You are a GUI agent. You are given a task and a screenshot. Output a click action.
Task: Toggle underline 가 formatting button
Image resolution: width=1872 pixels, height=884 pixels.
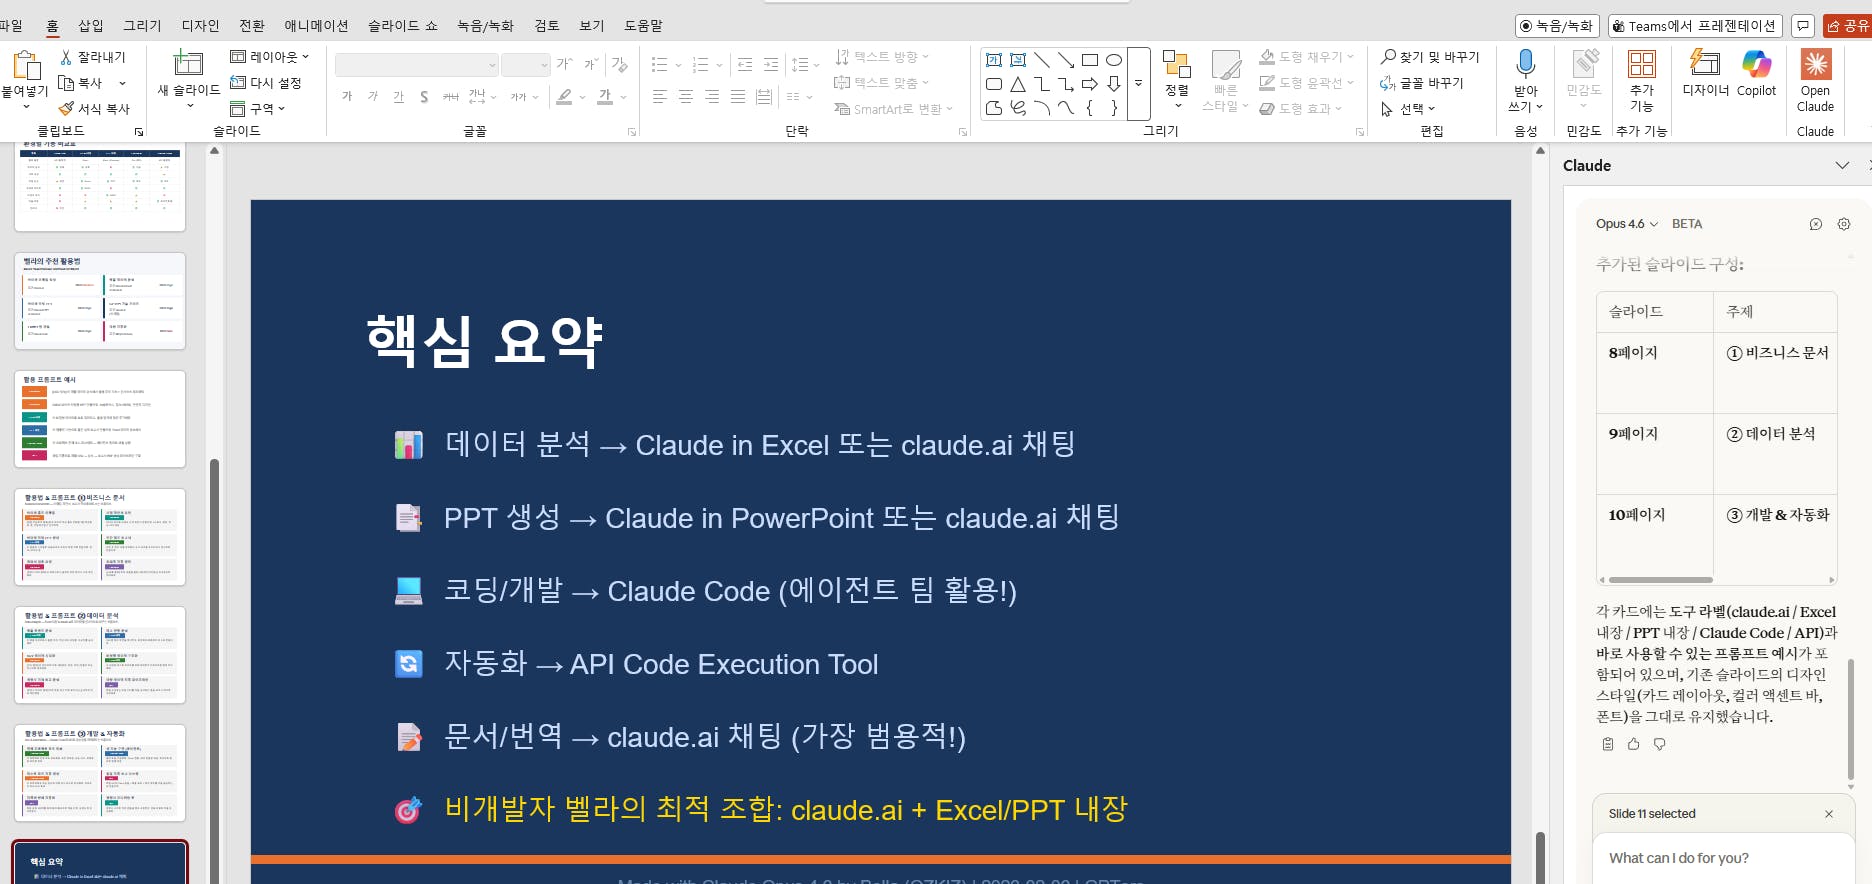pyautogui.click(x=399, y=96)
